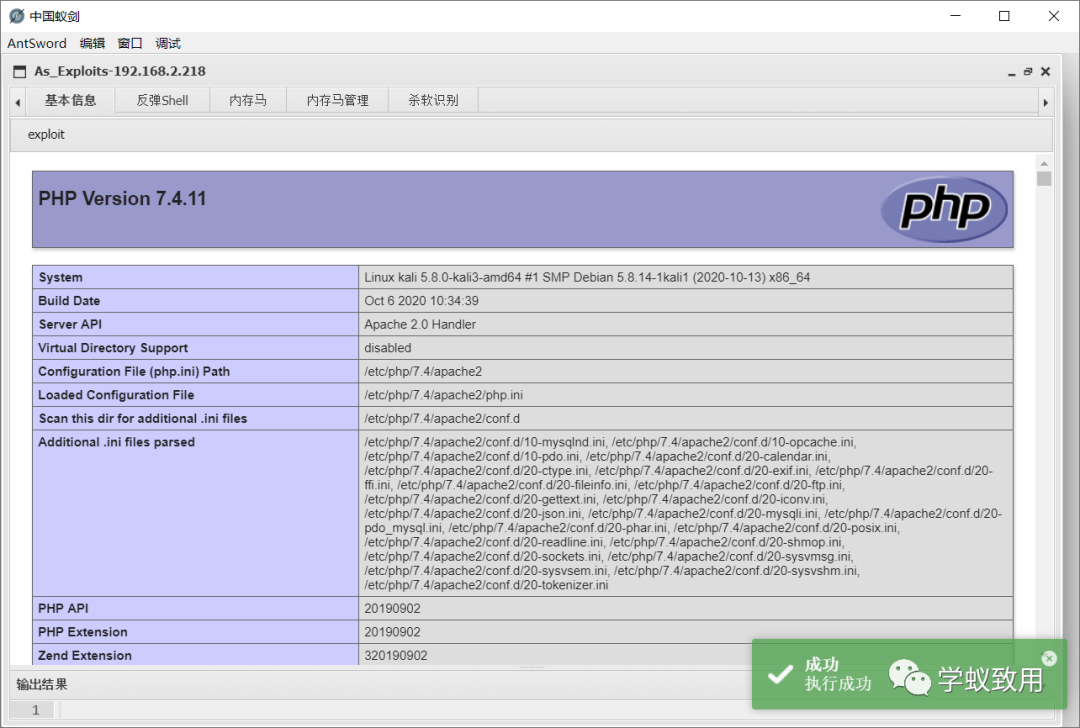Viewport: 1080px width, 728px height.
Task: Click the Scan this dir for additional .ini files label
Action: pyautogui.click(x=143, y=419)
